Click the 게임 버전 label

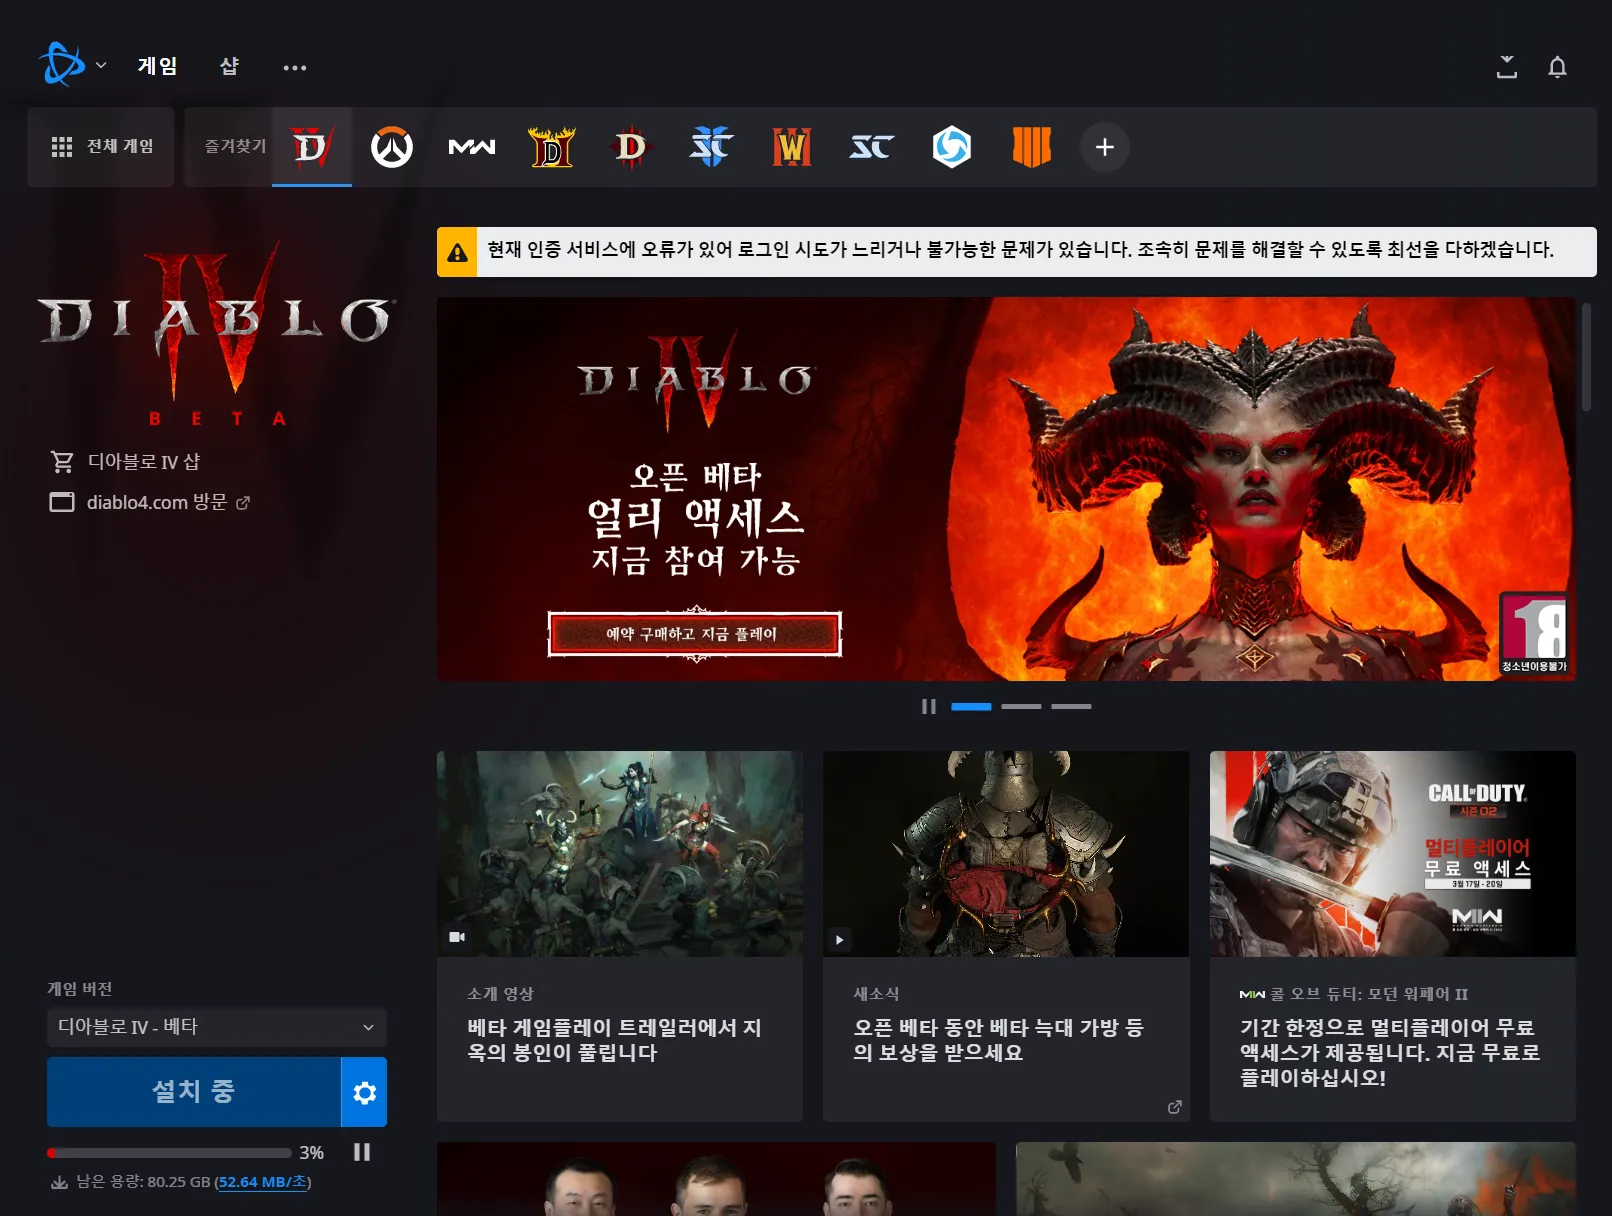80,989
